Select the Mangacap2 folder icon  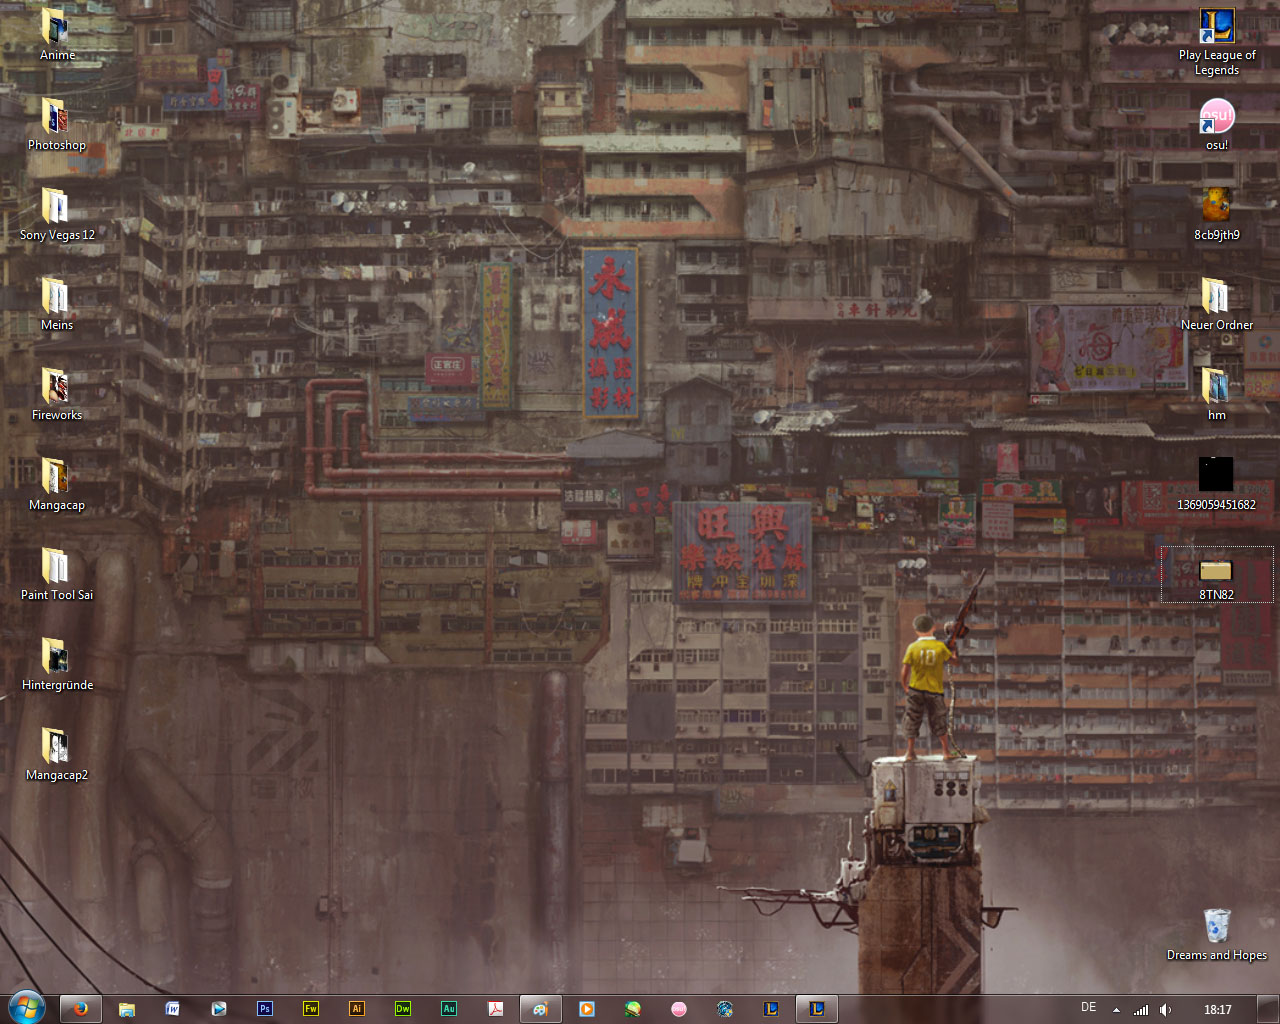coord(56,755)
